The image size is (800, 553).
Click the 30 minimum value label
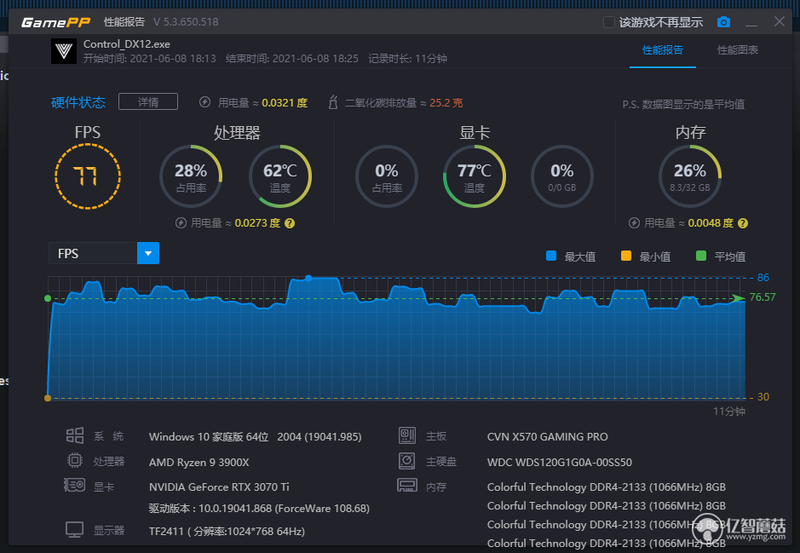763,397
